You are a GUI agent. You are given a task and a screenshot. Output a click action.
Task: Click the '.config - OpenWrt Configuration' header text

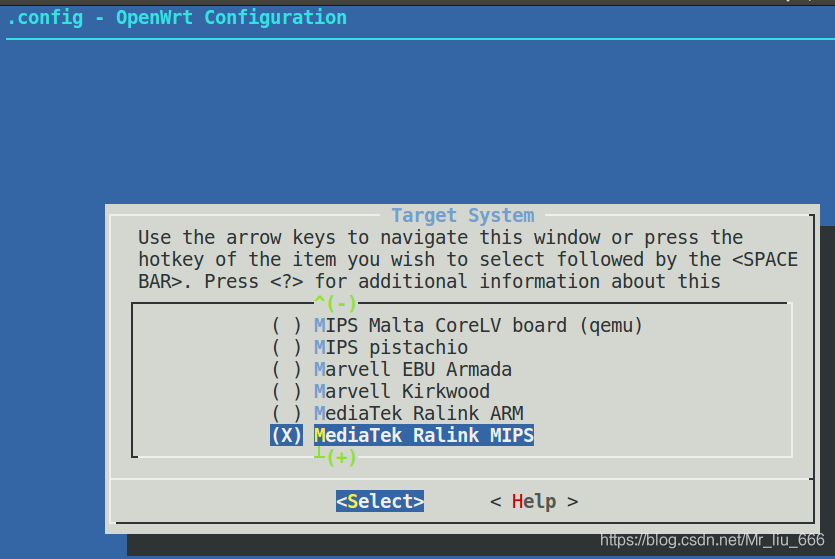pos(177,18)
